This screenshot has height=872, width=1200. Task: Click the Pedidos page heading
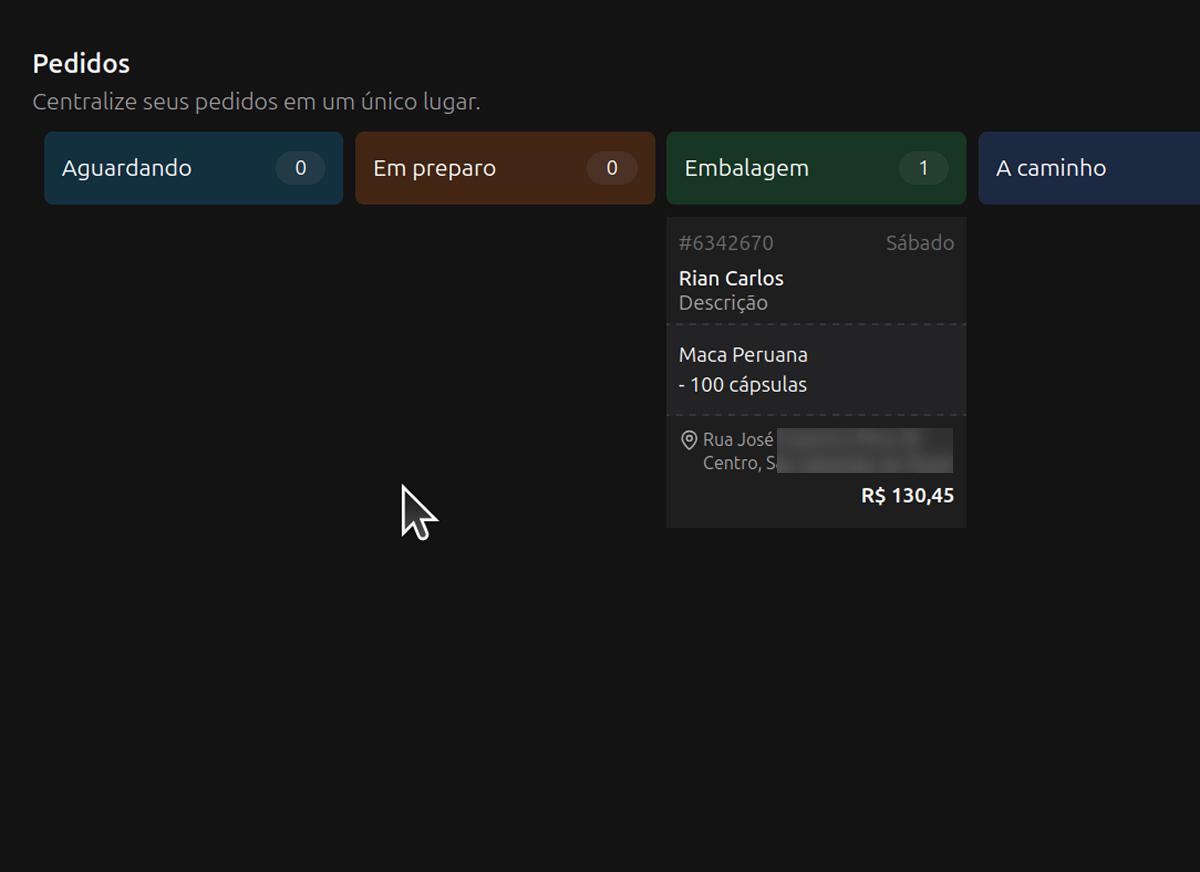(81, 63)
